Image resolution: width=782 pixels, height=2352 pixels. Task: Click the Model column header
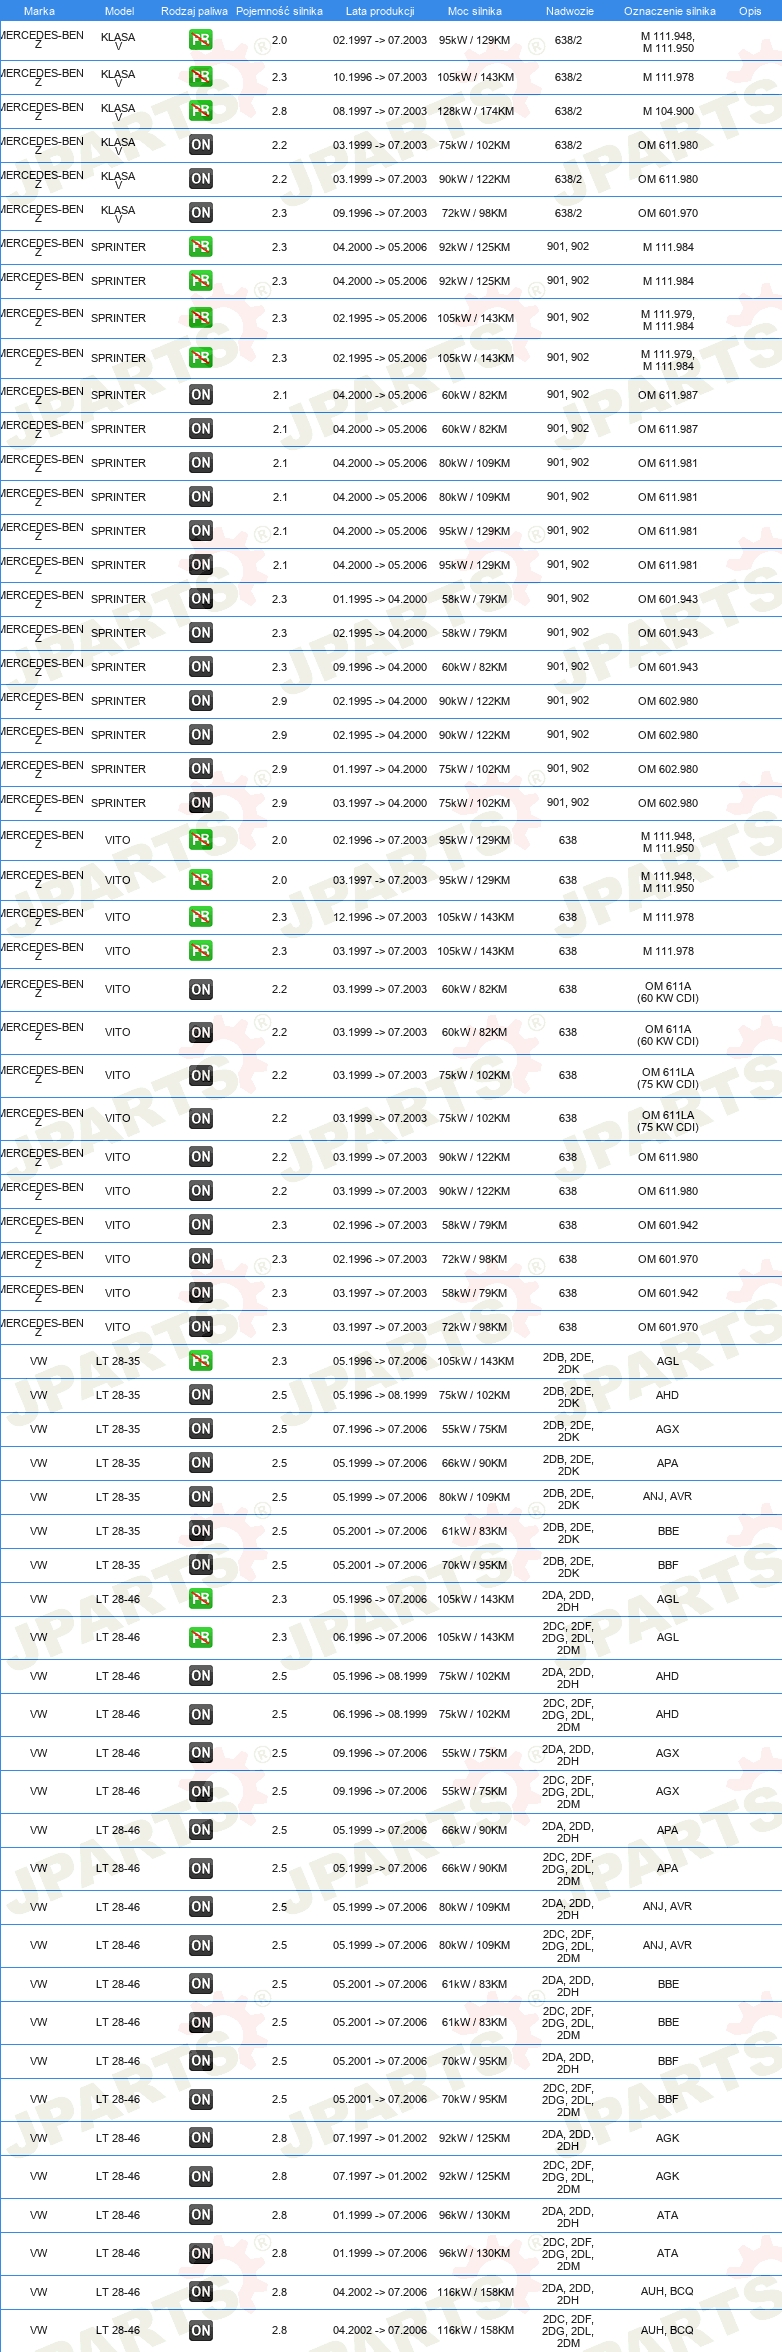[119, 11]
